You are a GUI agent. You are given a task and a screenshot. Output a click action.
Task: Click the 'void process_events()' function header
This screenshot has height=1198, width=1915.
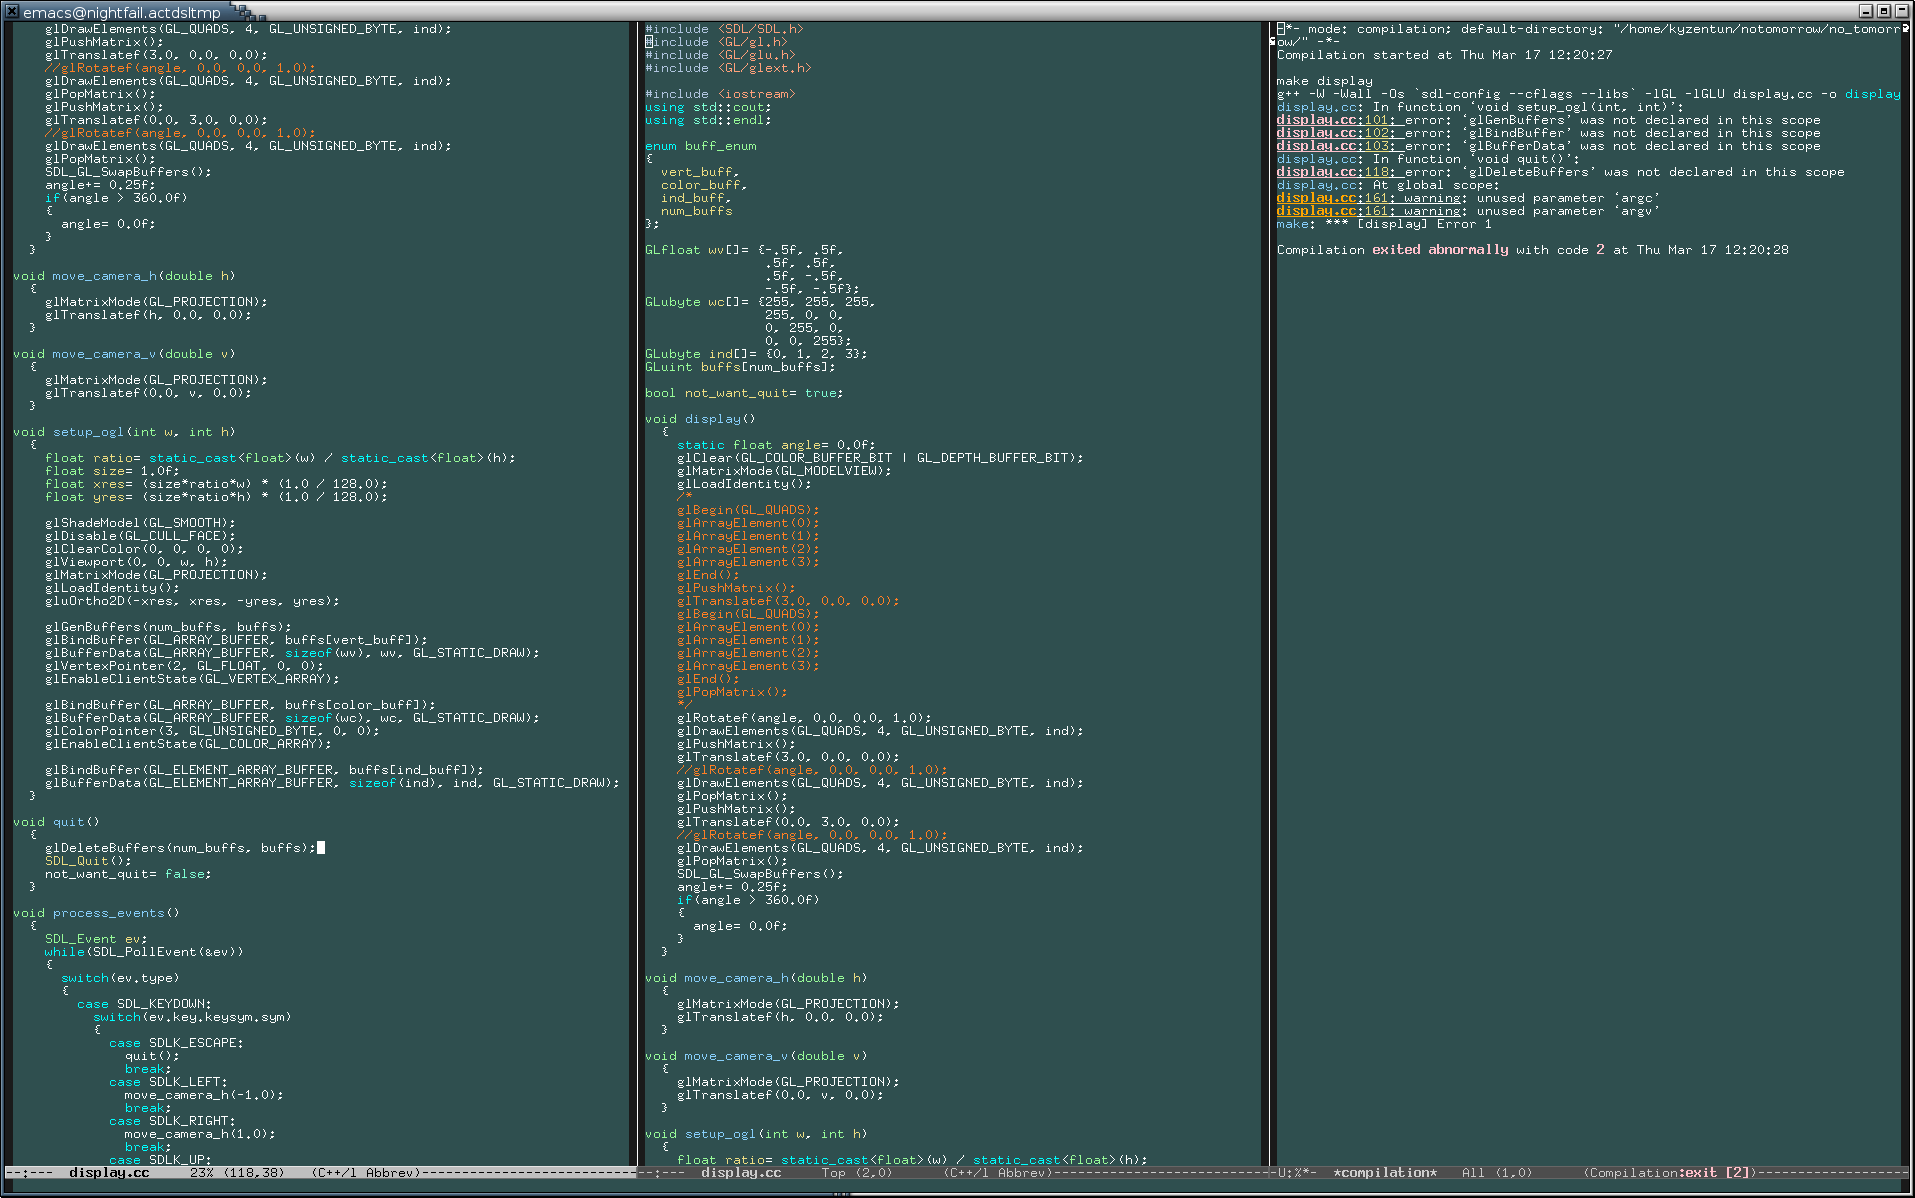96,913
